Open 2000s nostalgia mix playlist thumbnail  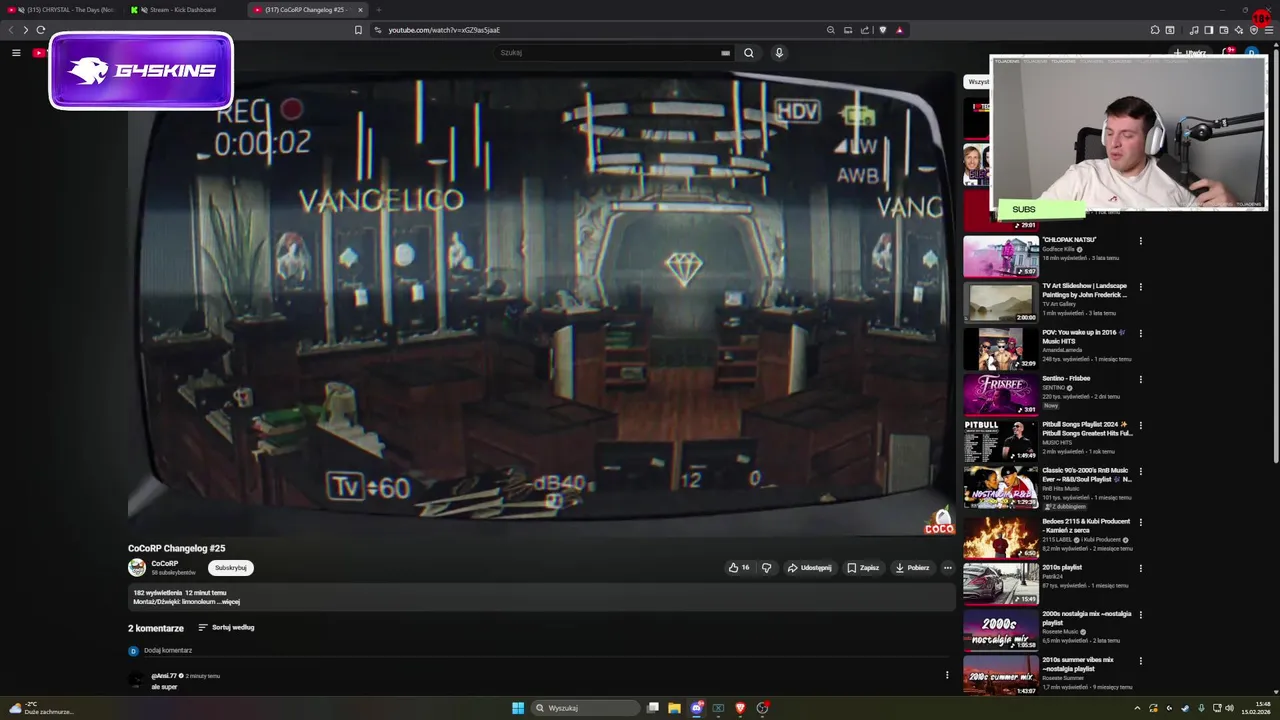1001,630
